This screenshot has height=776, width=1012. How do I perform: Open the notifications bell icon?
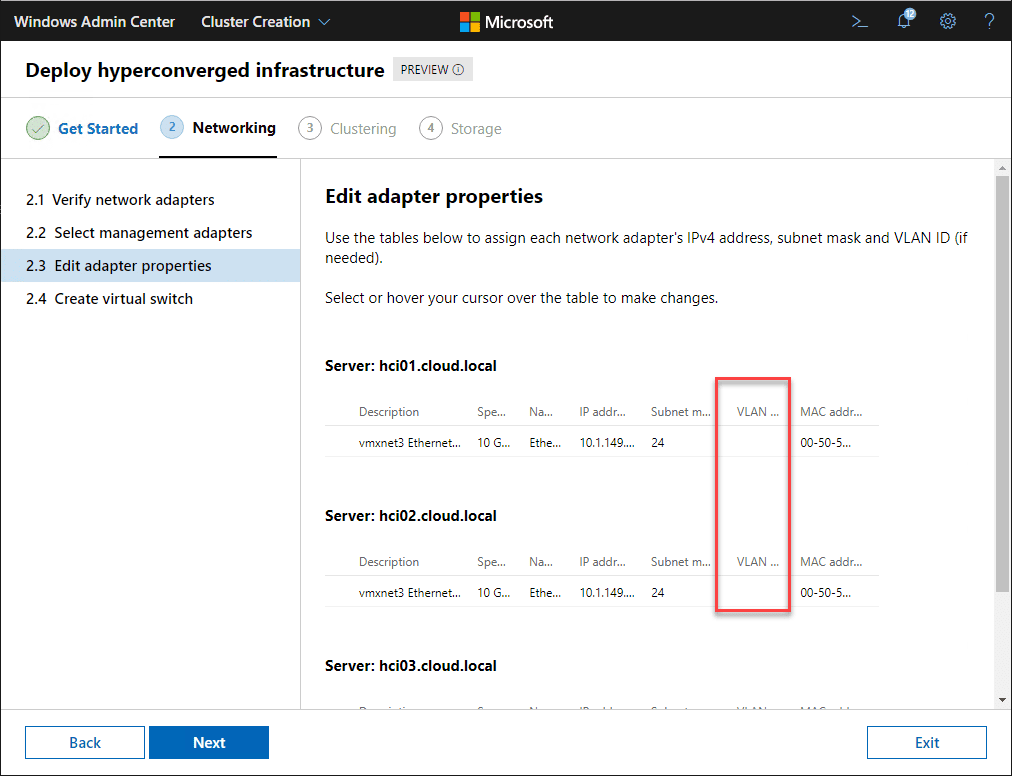click(904, 21)
